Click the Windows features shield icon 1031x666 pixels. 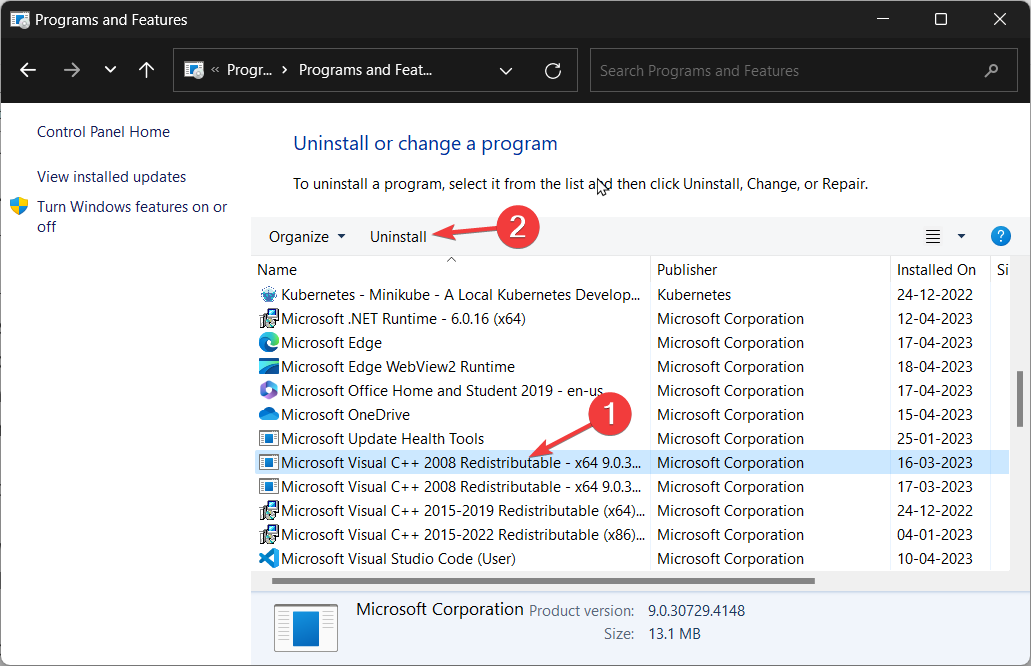tap(19, 206)
